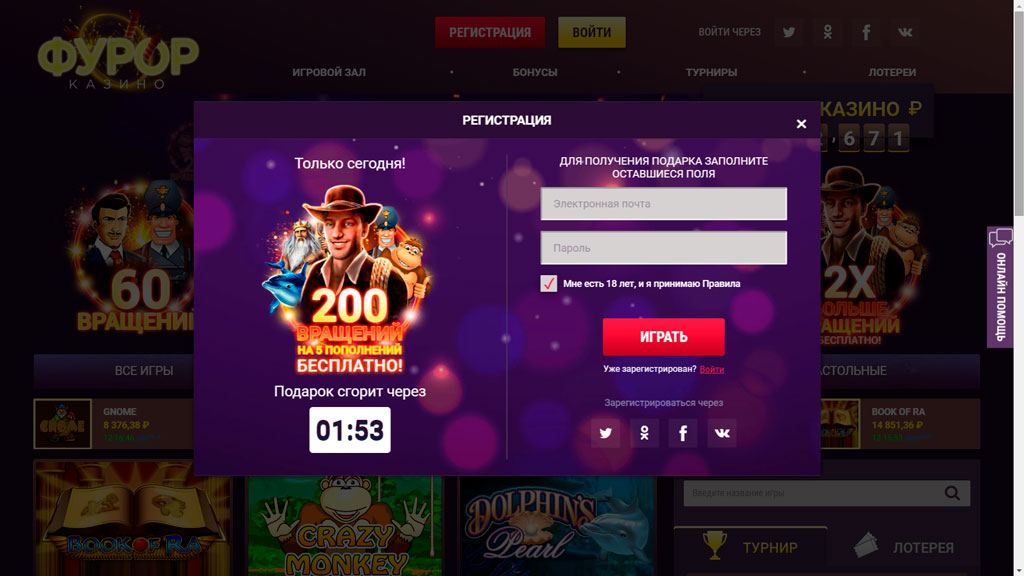The height and width of the screenshot is (576, 1024).
Task: Click the VK icon in the header
Action: [906, 32]
